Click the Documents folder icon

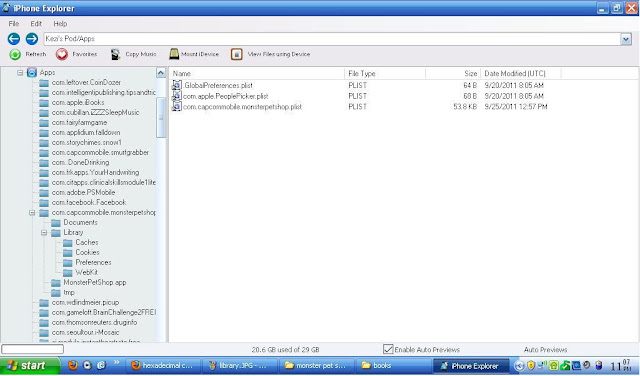56,222
